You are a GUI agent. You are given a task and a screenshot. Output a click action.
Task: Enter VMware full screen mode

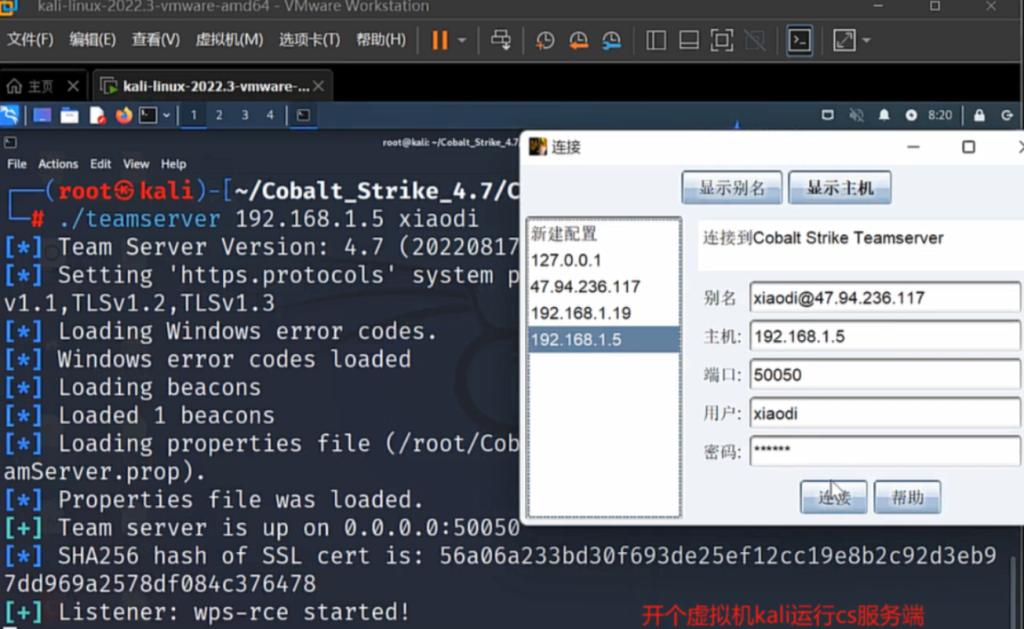click(722, 40)
